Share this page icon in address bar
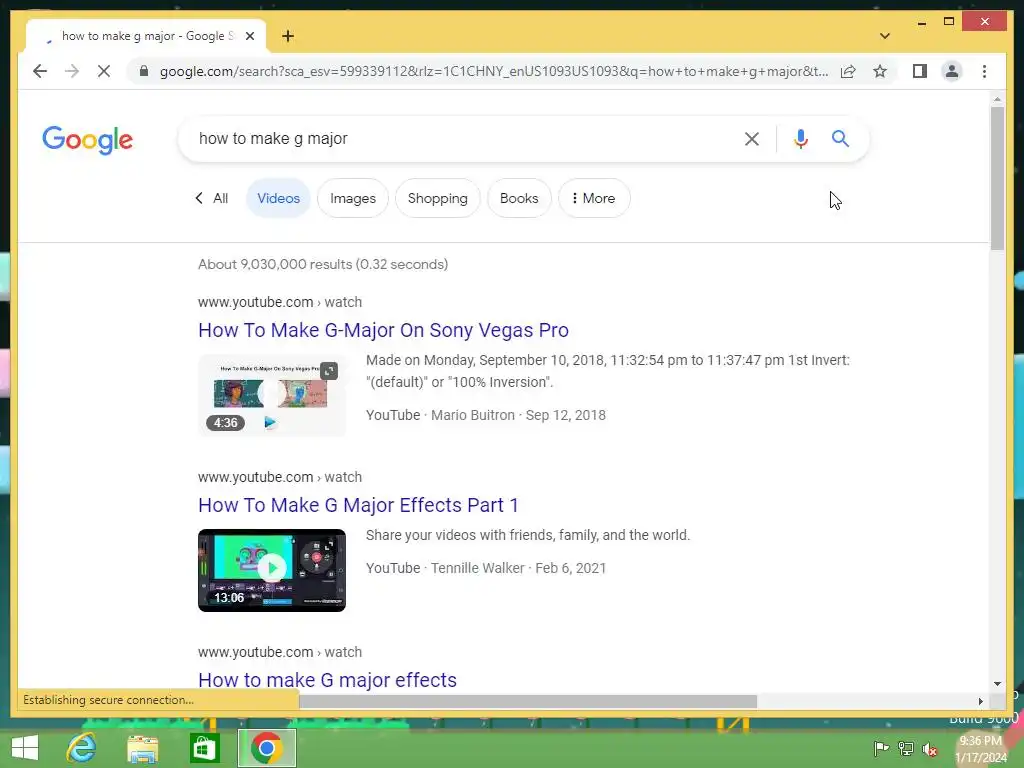Viewport: 1024px width, 768px height. click(848, 71)
